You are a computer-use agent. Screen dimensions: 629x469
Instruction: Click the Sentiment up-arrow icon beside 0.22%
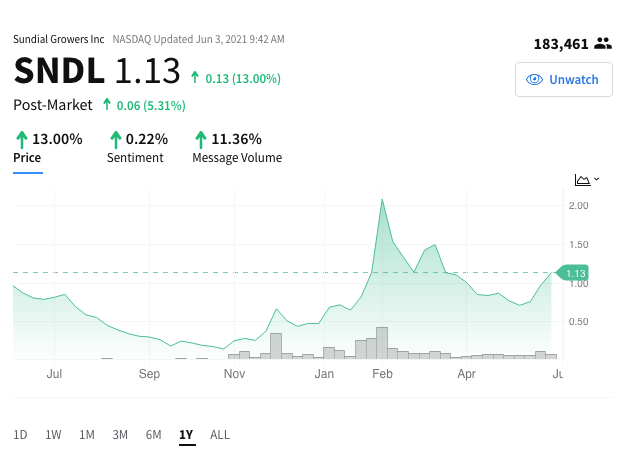pos(116,140)
